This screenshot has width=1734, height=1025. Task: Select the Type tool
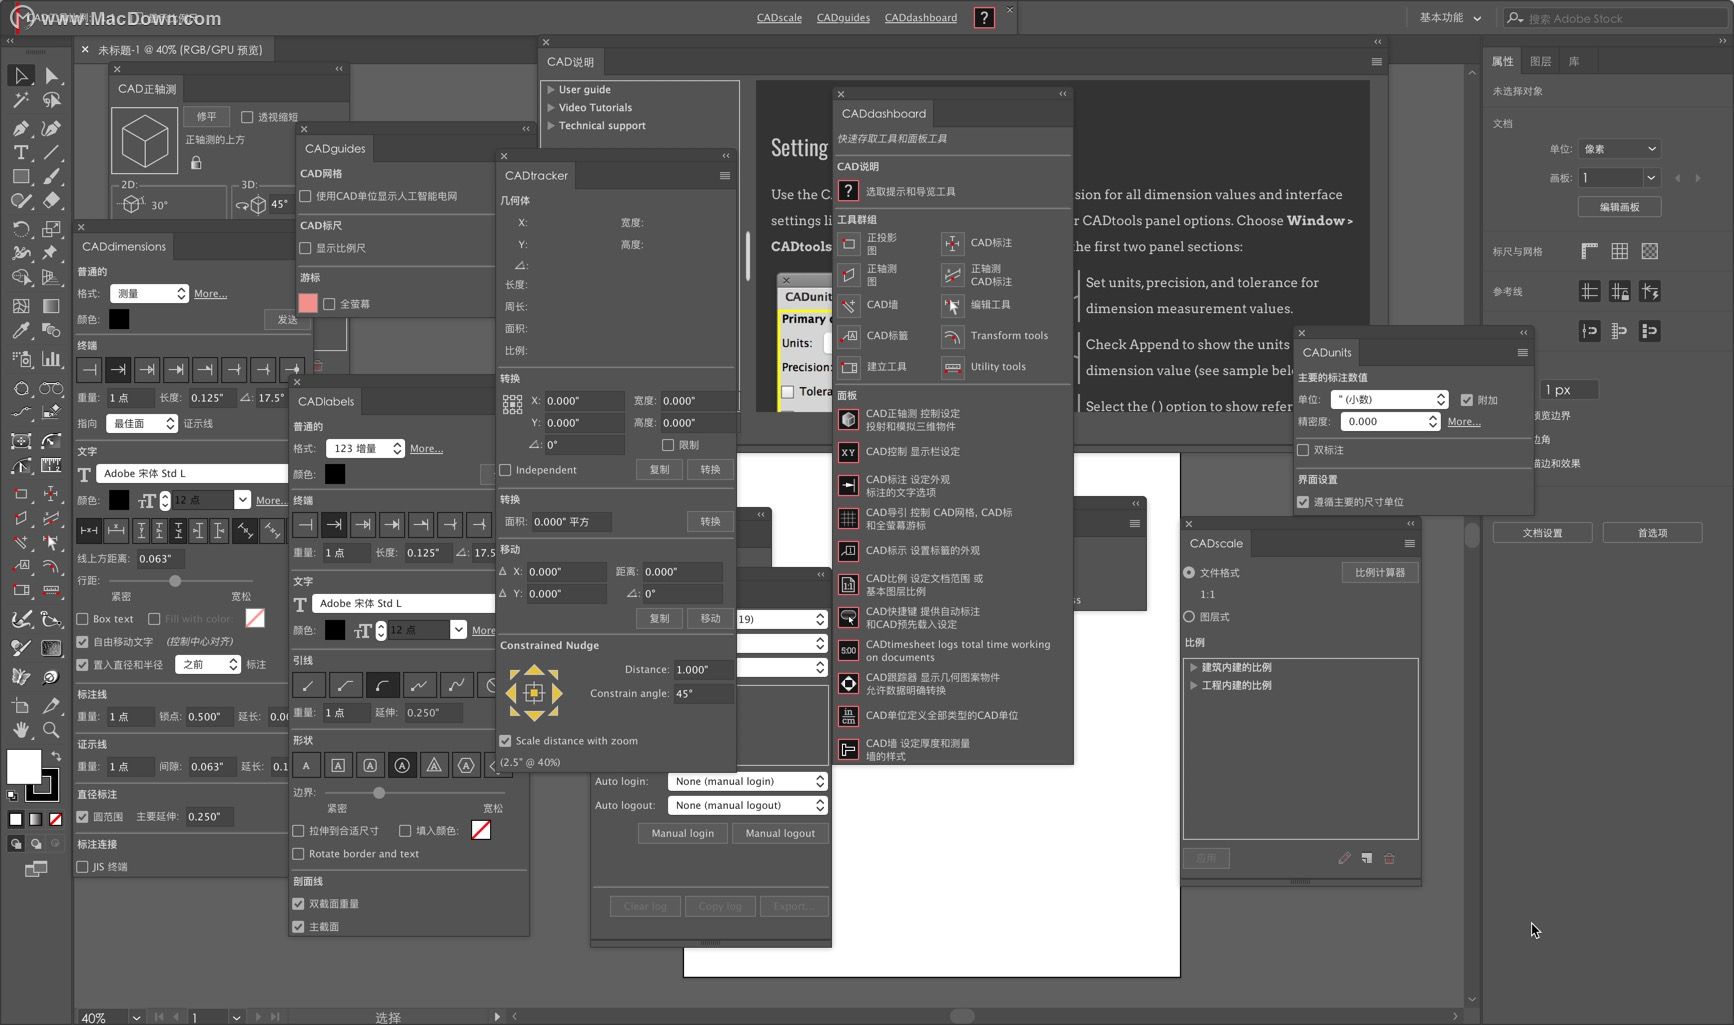click(x=20, y=152)
